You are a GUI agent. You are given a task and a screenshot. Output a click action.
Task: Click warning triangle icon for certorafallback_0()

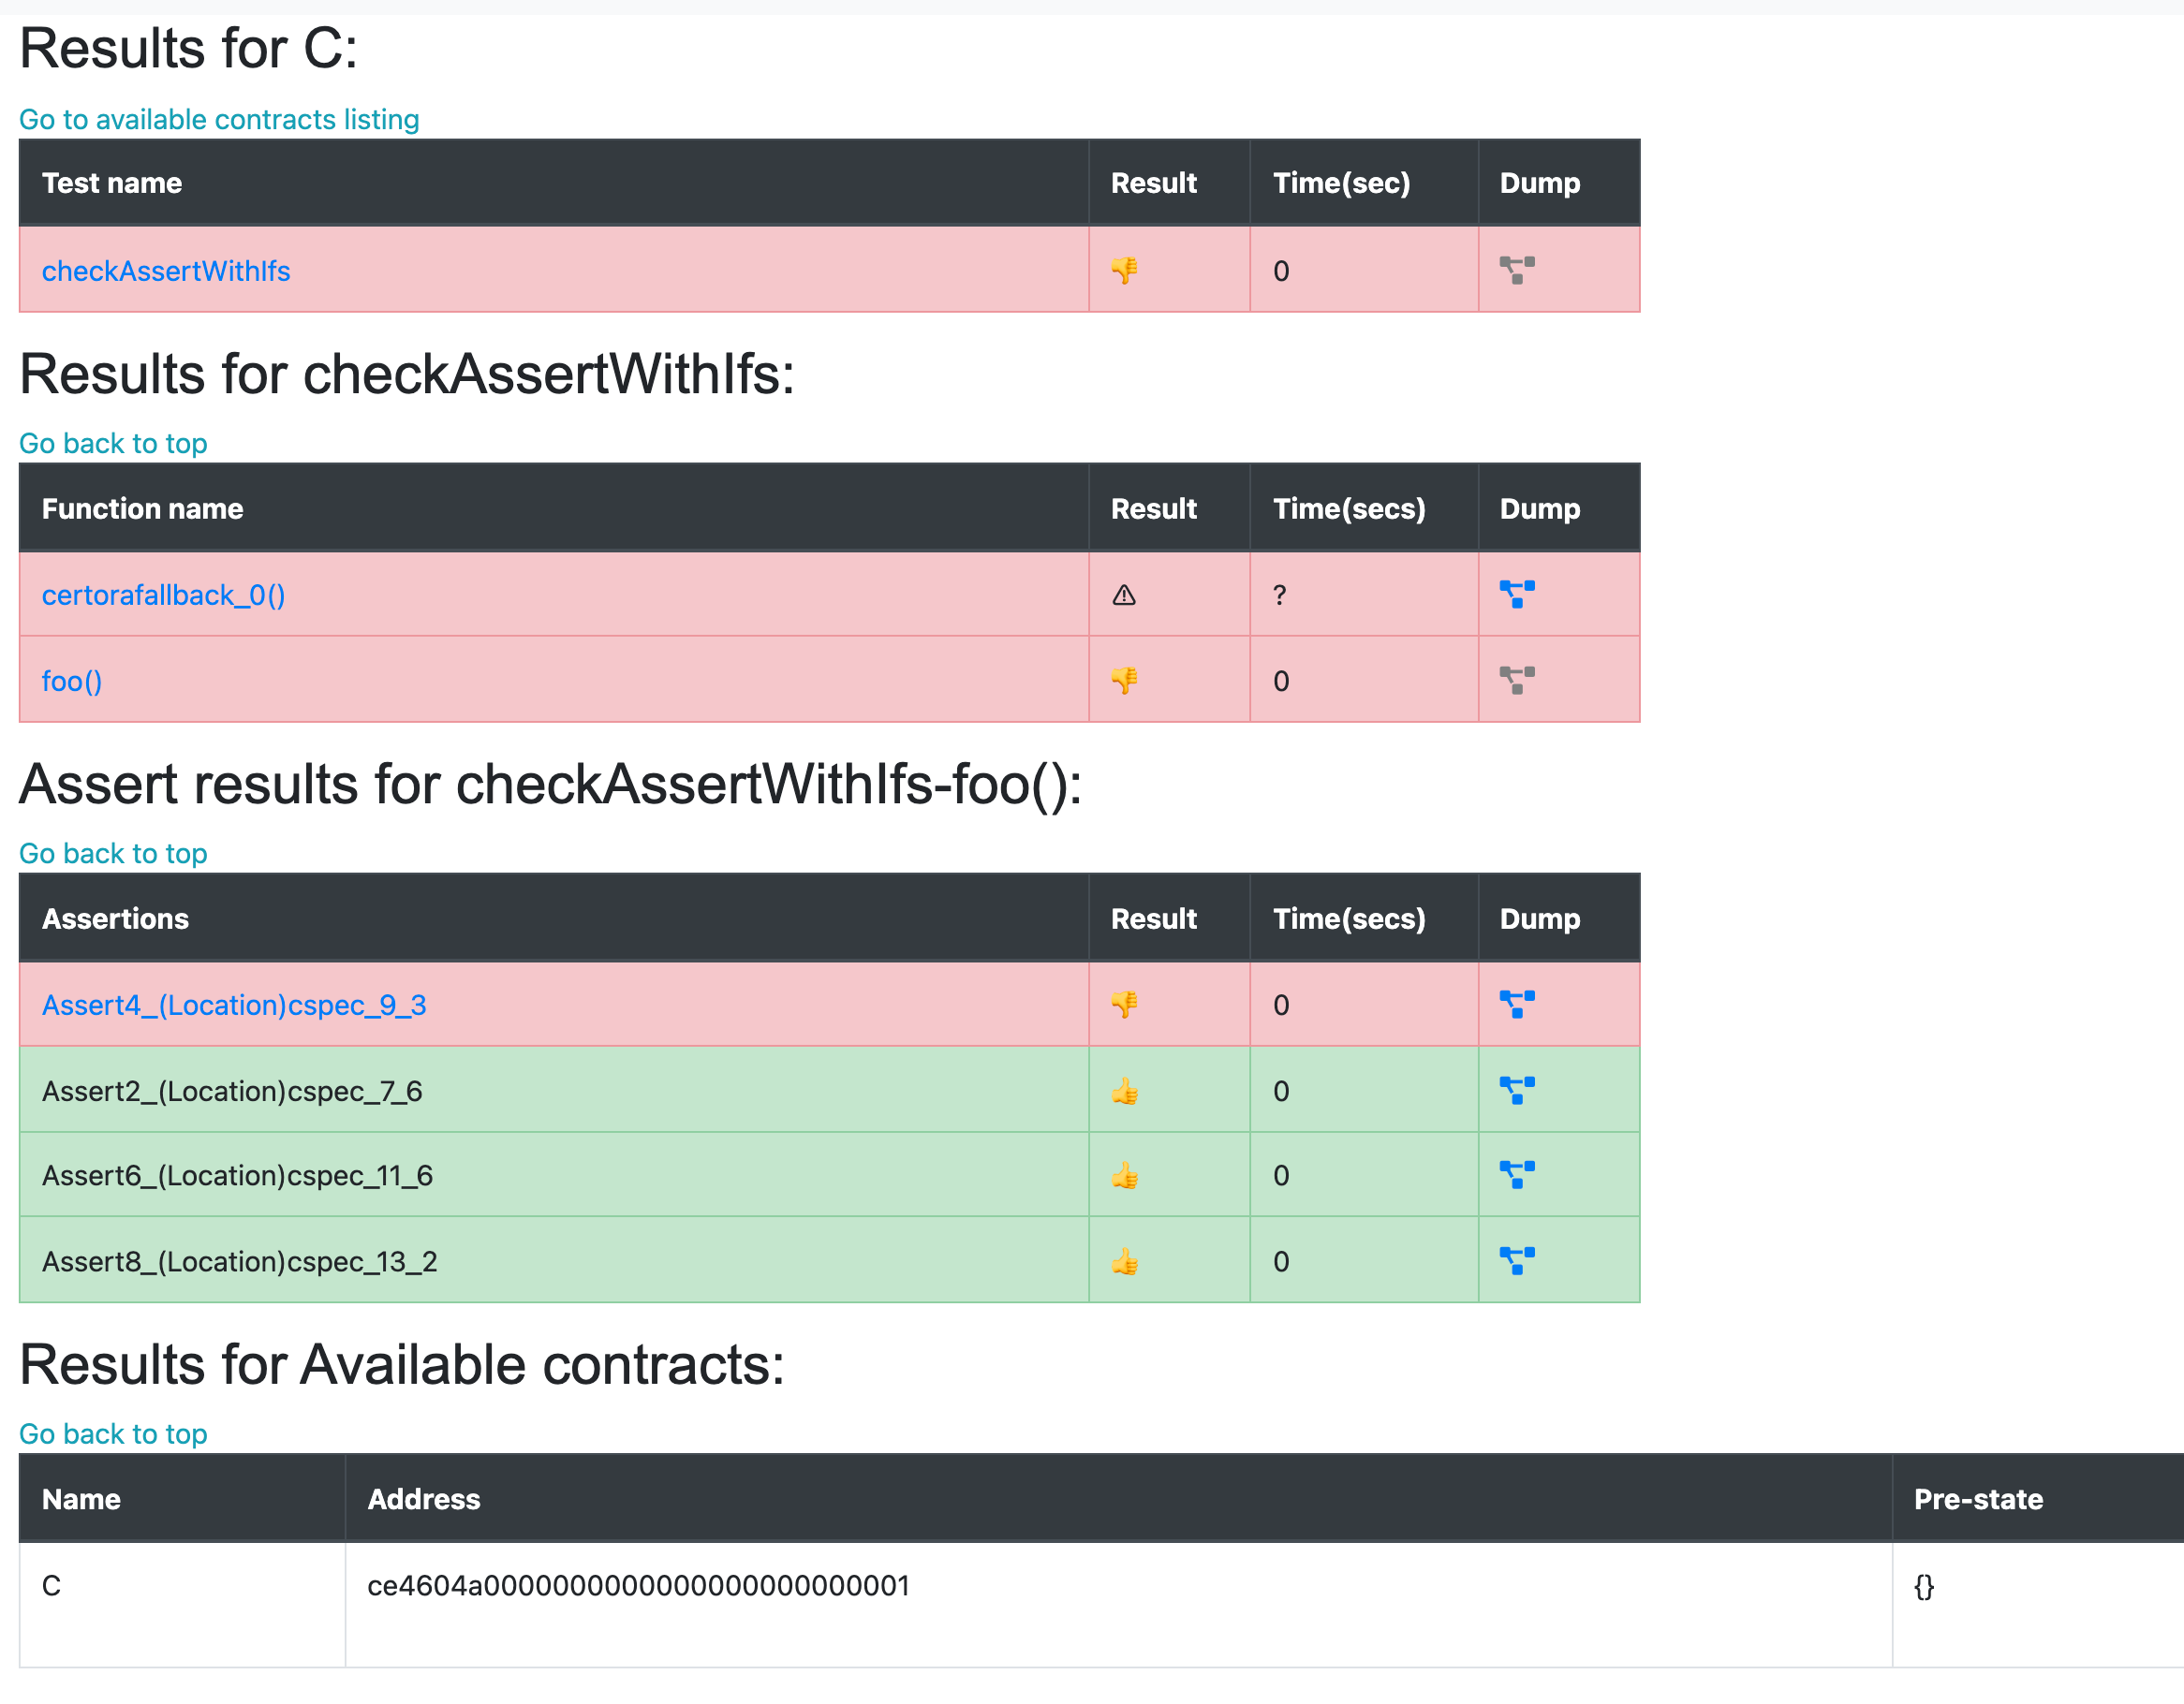click(1124, 595)
